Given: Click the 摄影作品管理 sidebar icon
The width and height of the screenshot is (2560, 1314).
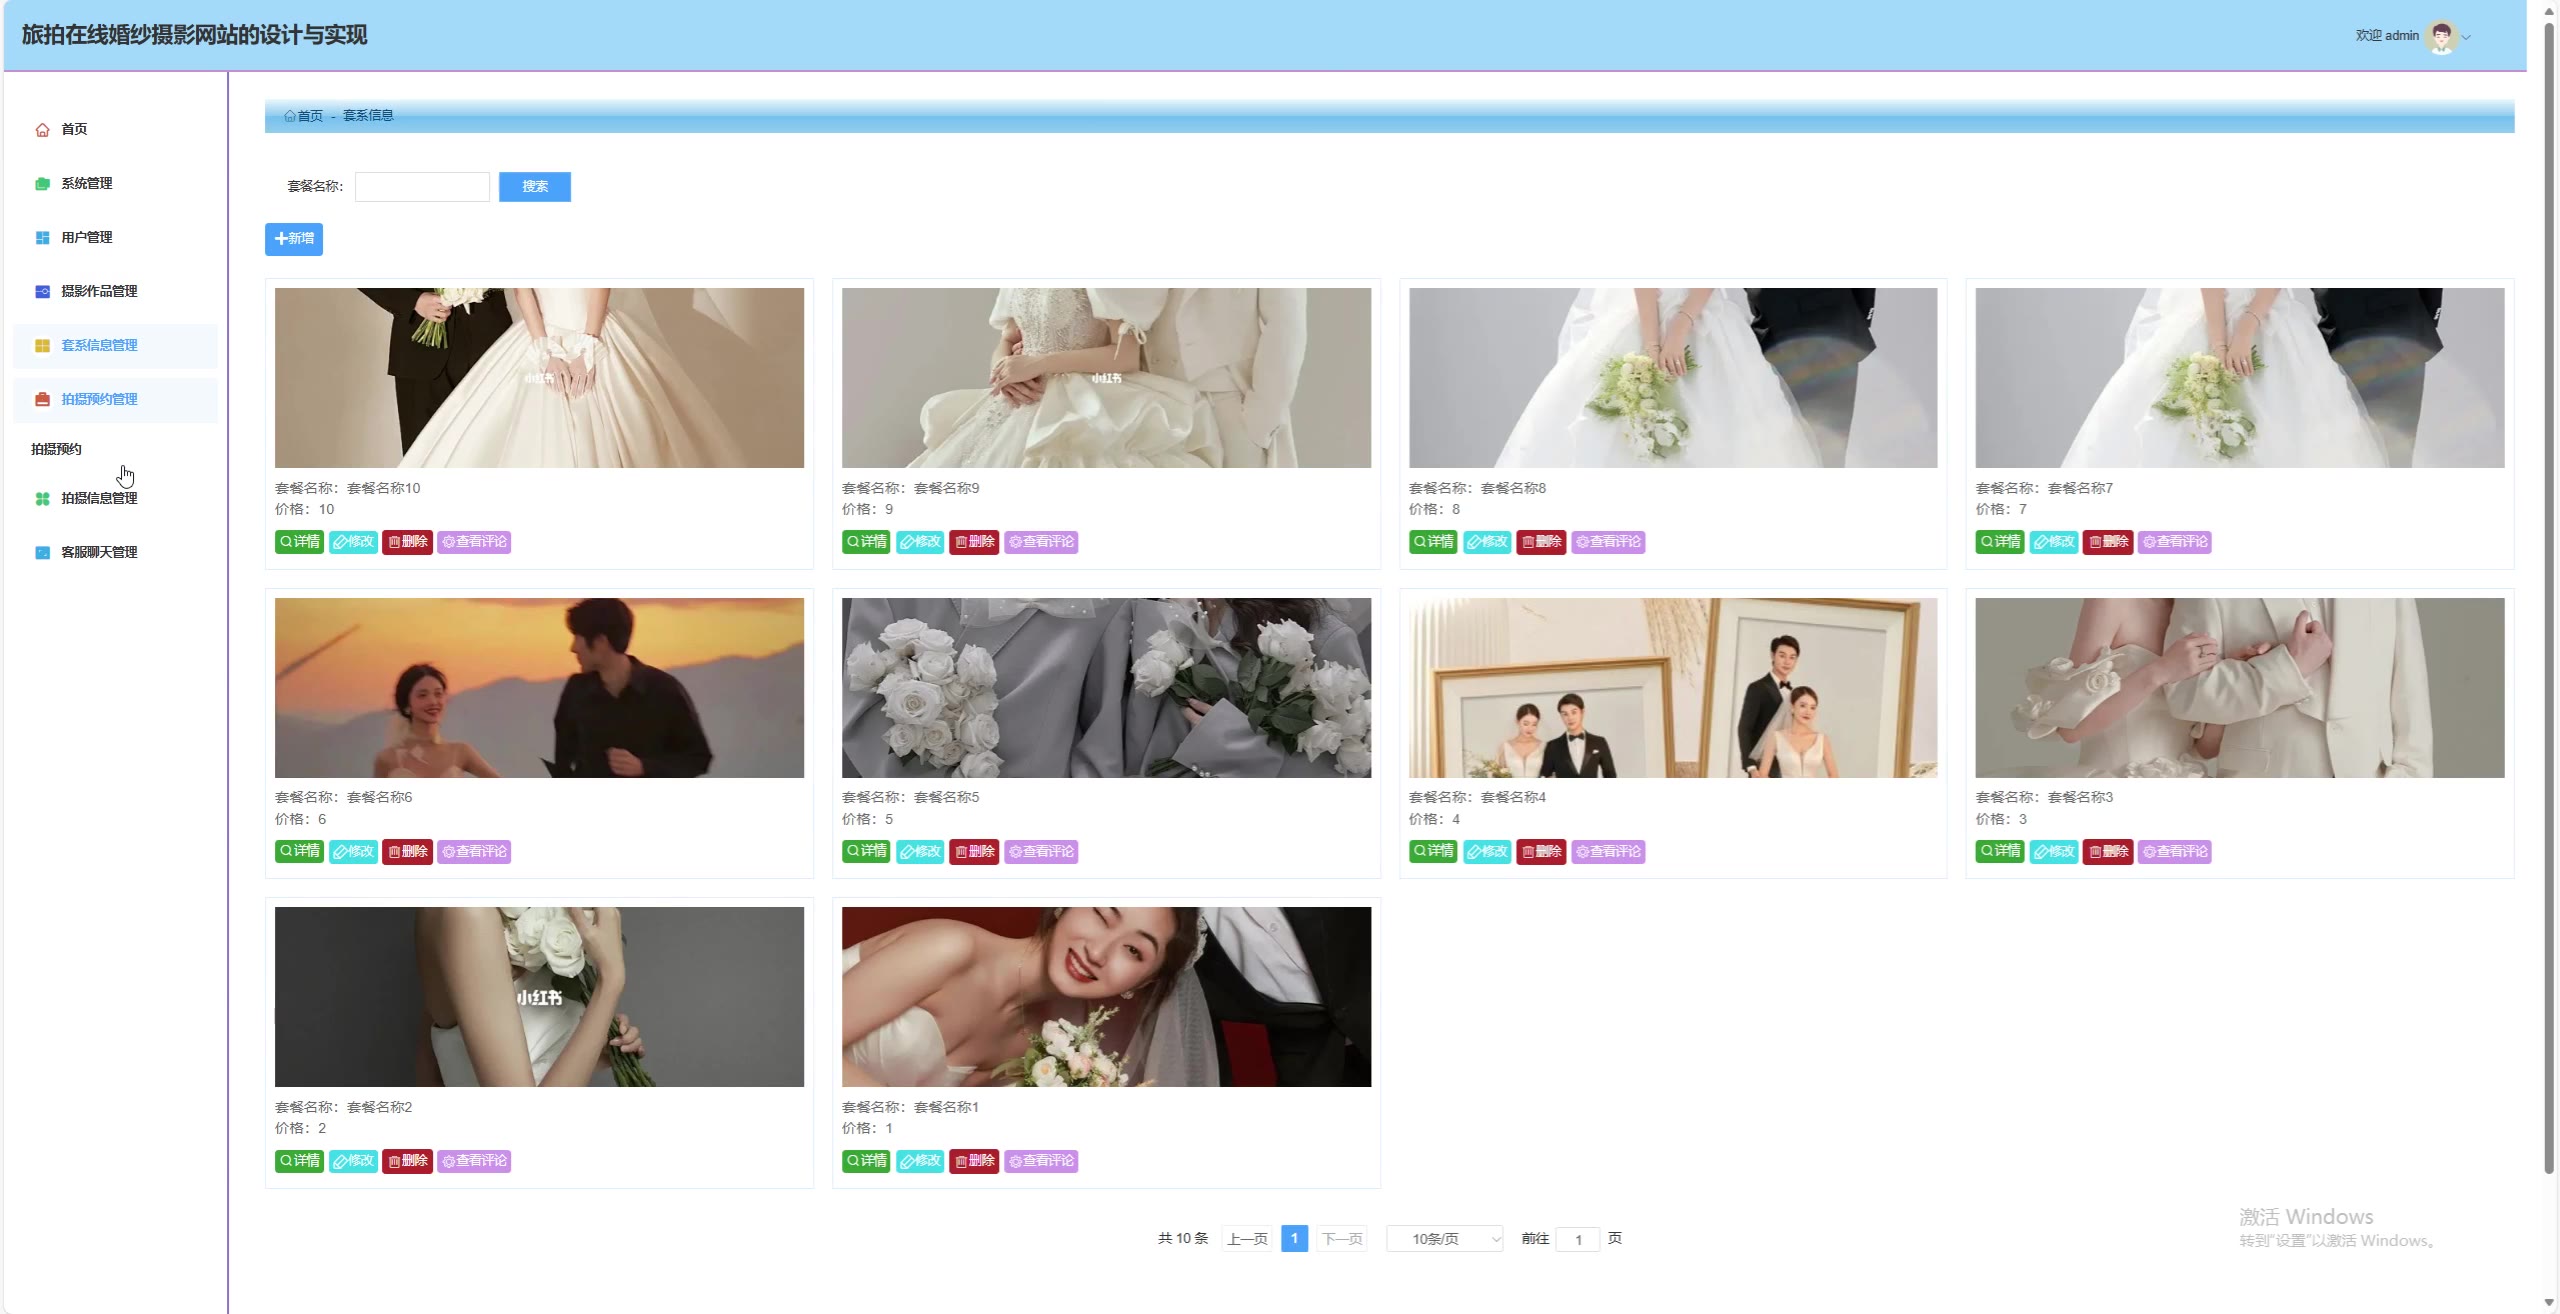Looking at the screenshot, I should tap(42, 292).
